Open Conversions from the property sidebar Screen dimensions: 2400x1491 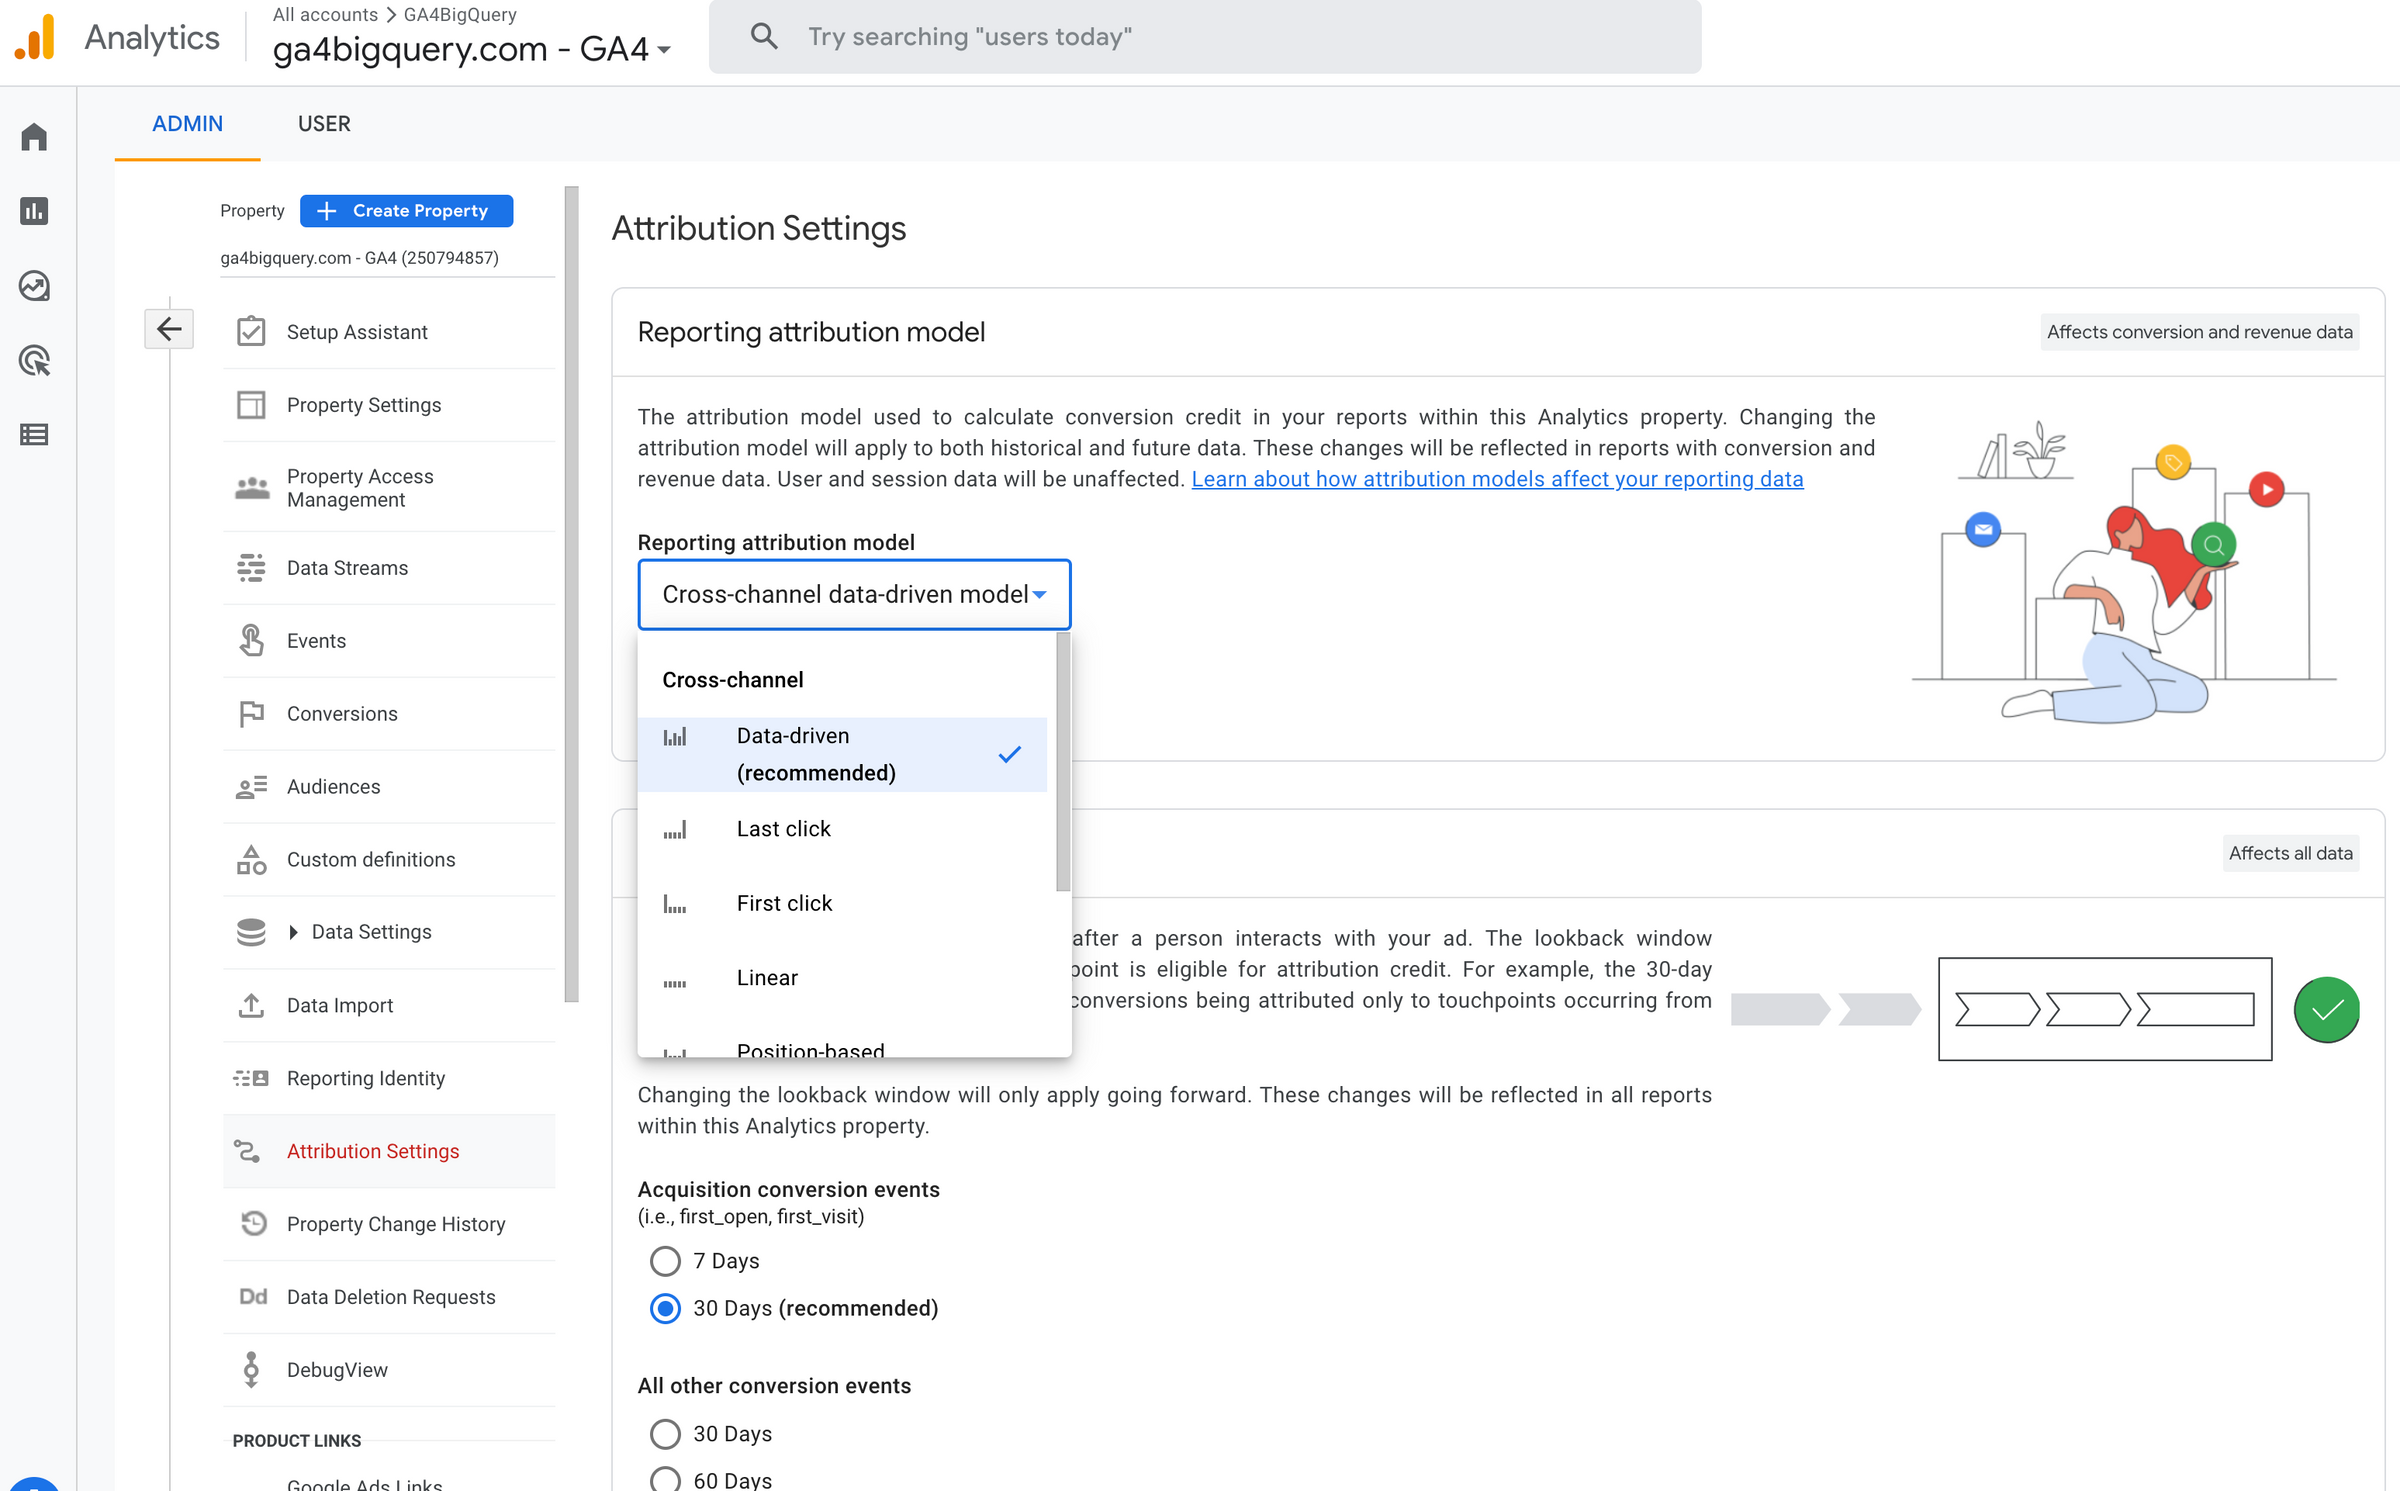point(342,713)
